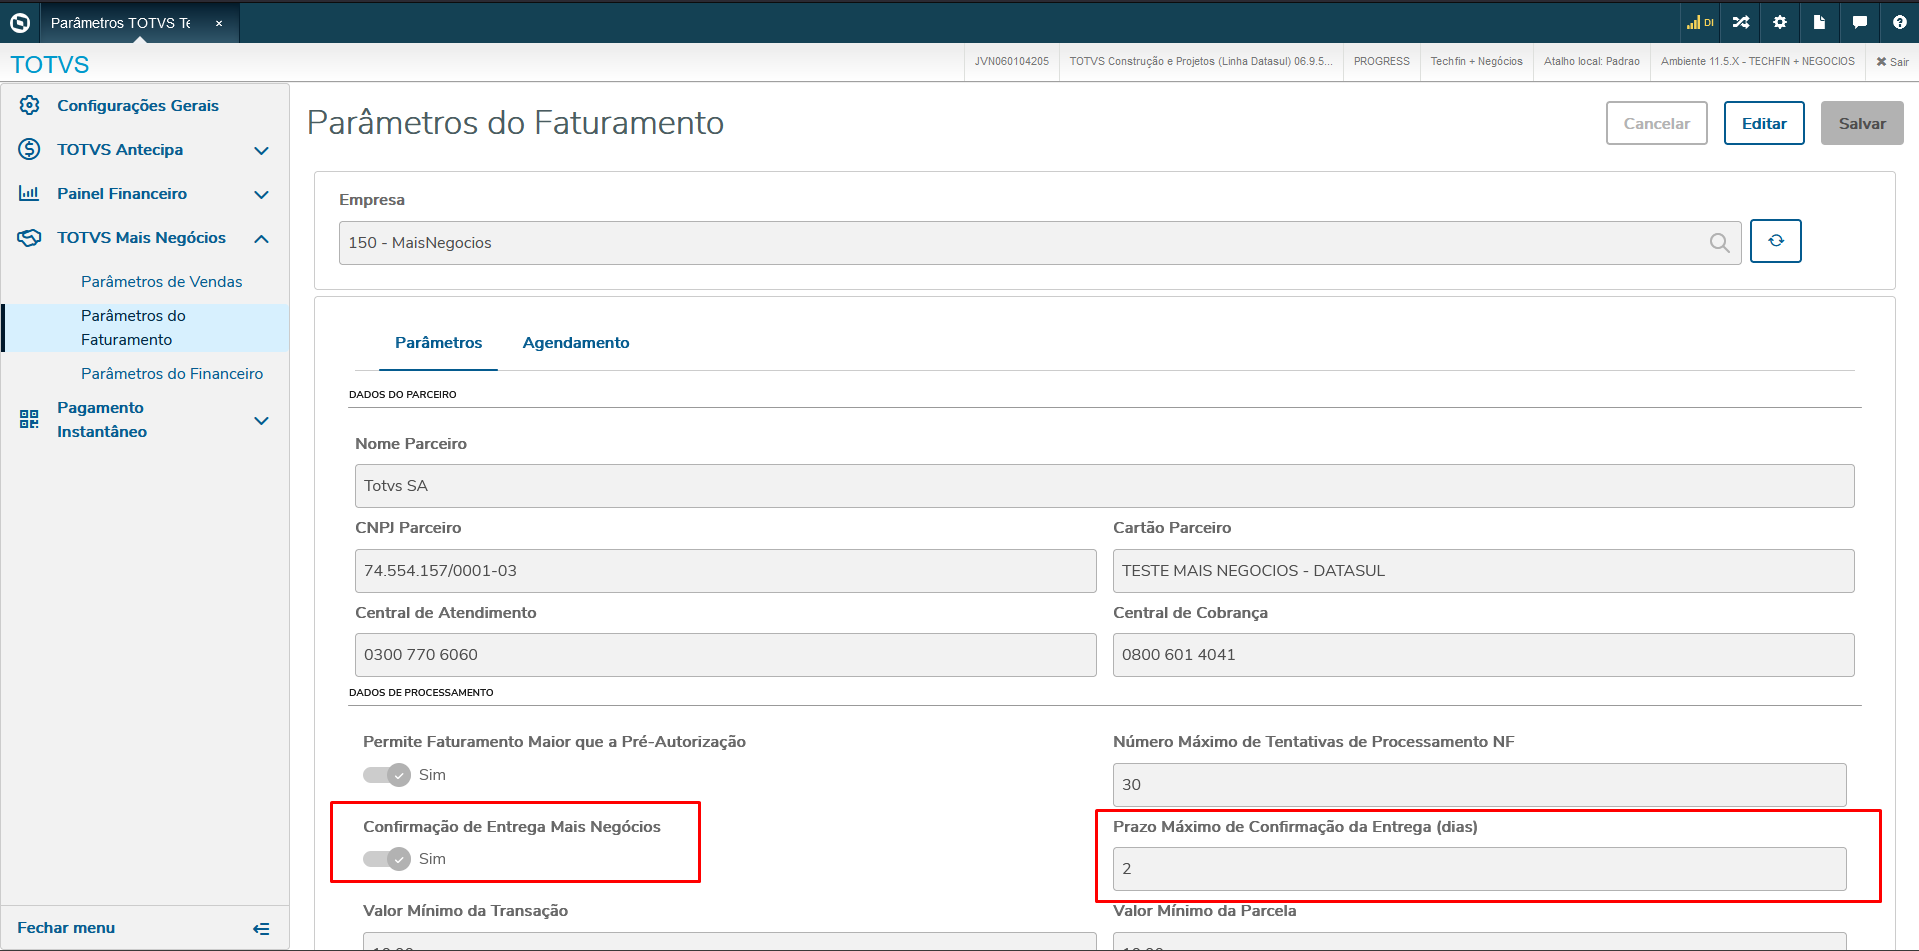
Task: Click the Ambiente 11.5.X header entry
Action: pos(1758,62)
